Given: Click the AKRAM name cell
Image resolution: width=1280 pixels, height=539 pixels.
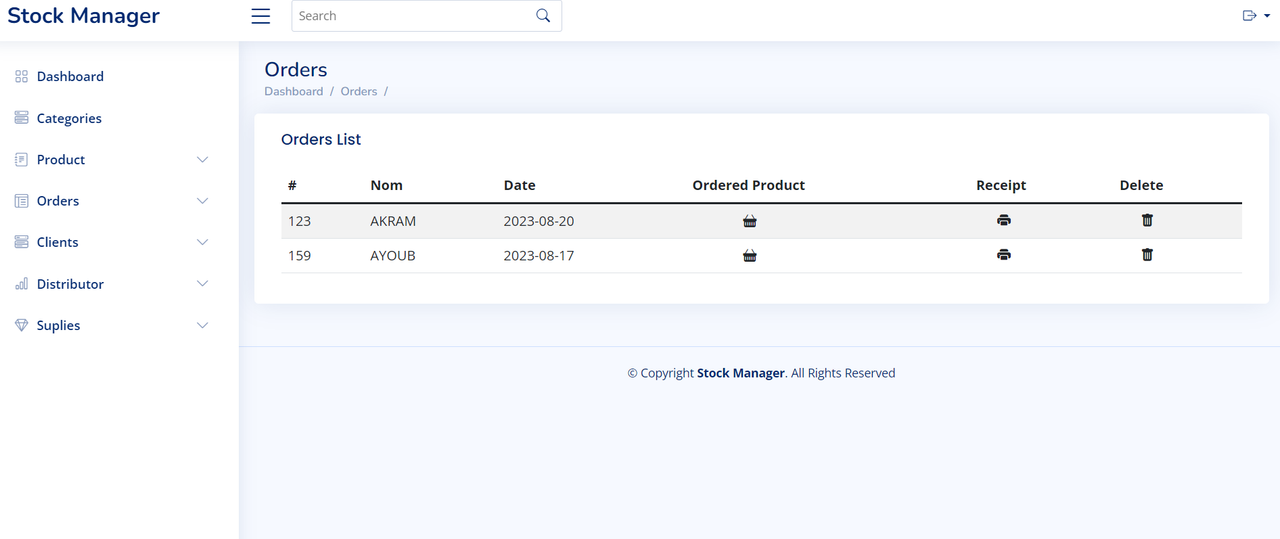Looking at the screenshot, I should point(393,221).
